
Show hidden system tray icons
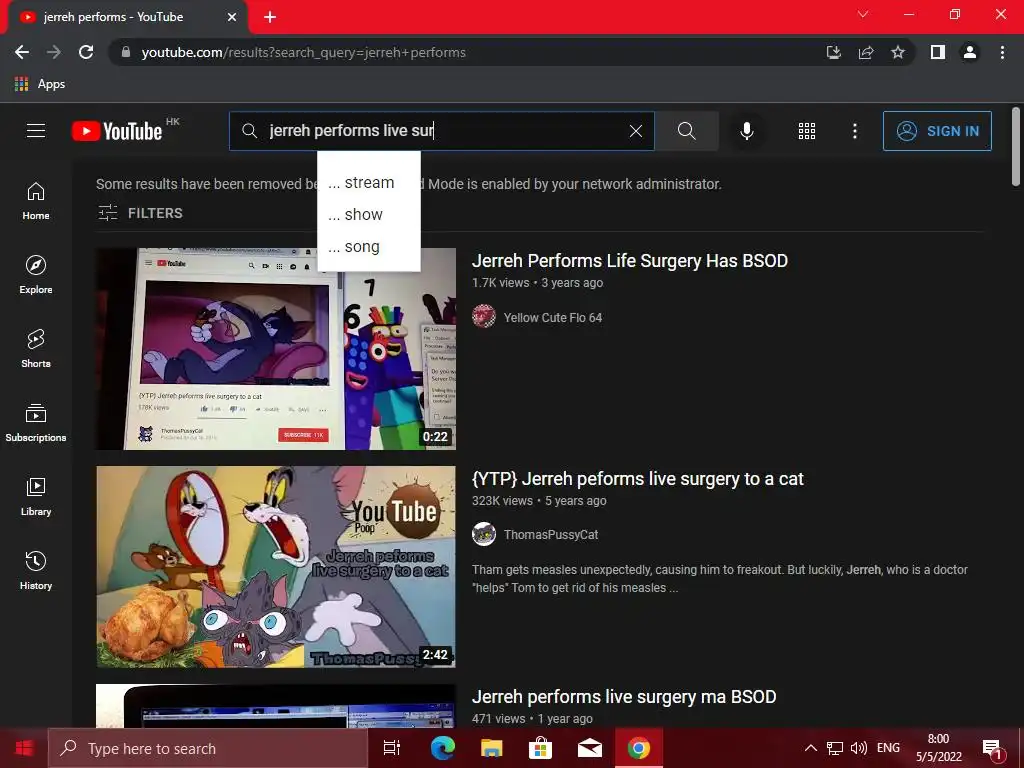[810, 748]
